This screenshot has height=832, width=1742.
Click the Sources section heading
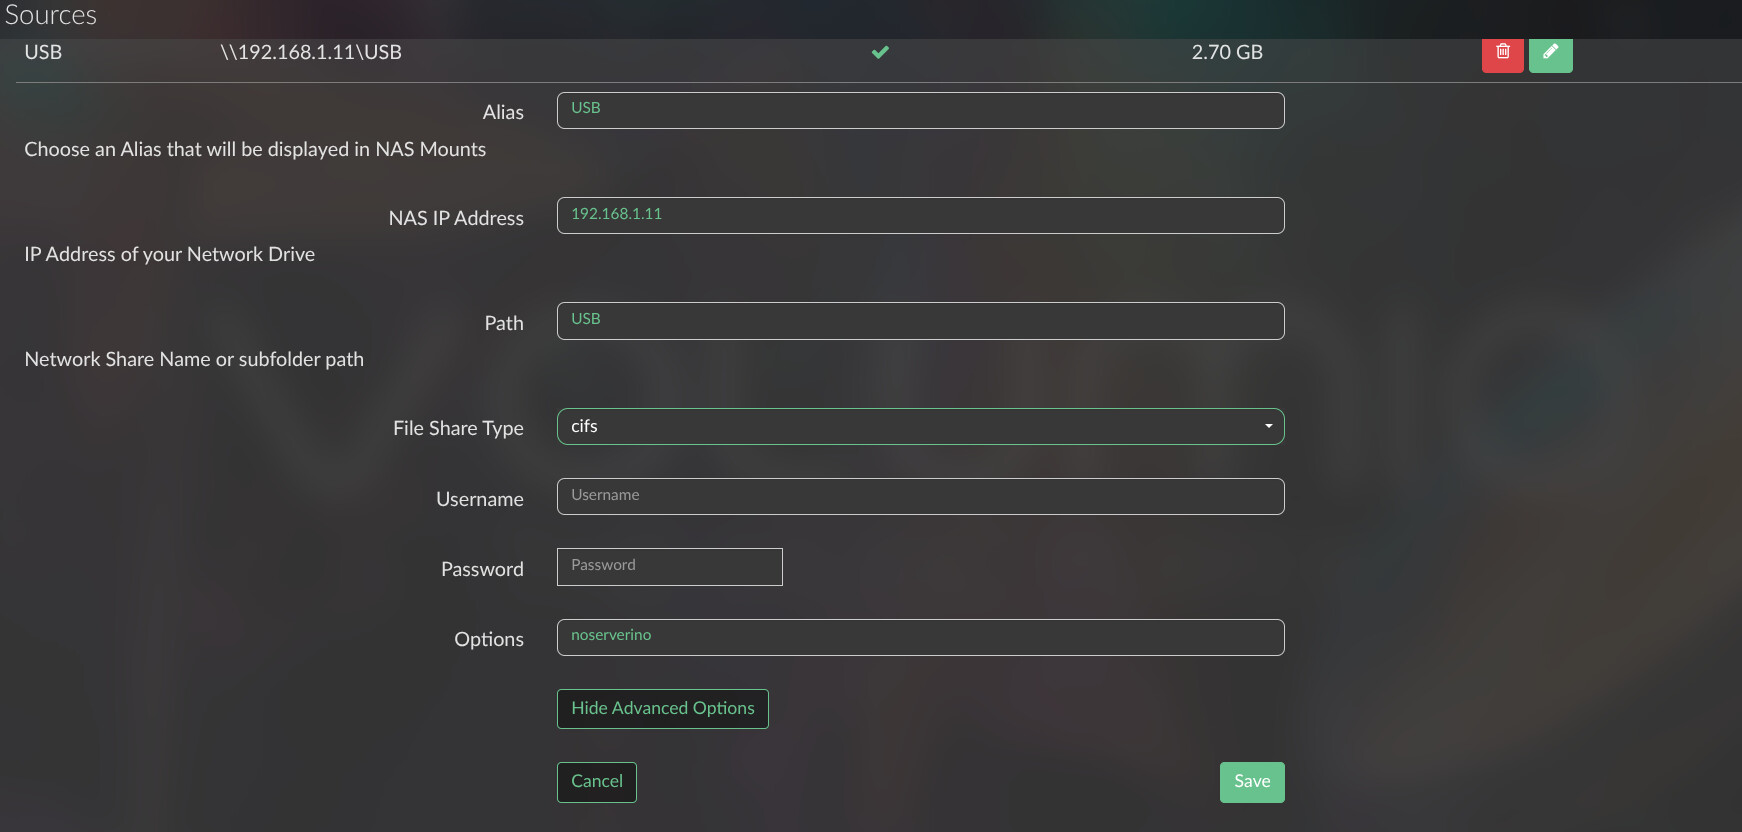coord(51,15)
